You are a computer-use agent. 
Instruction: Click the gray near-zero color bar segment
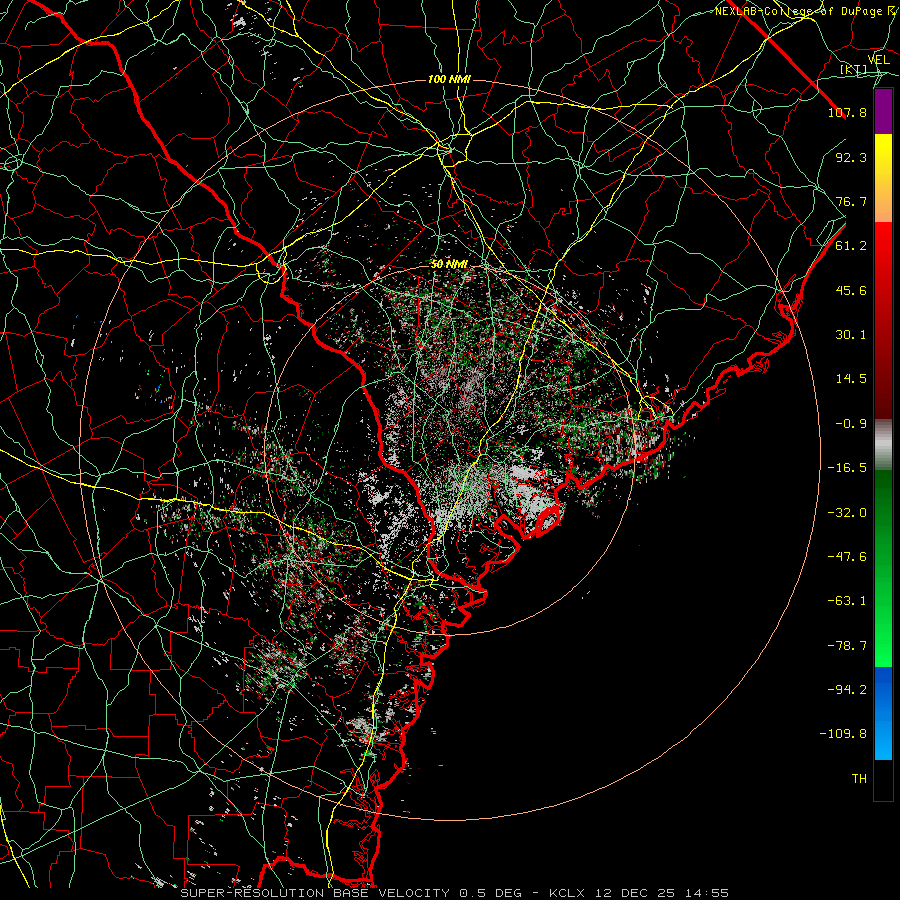tap(883, 445)
